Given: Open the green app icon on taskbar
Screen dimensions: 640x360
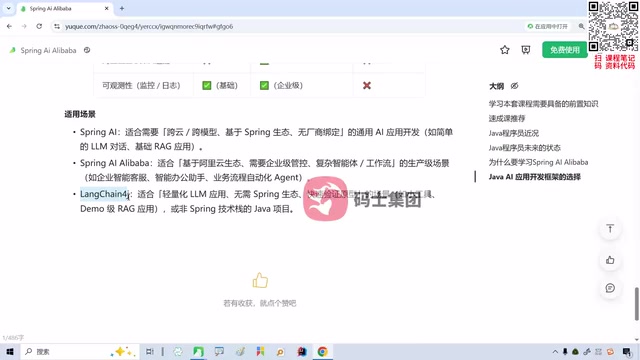Looking at the screenshot, I should (198, 351).
